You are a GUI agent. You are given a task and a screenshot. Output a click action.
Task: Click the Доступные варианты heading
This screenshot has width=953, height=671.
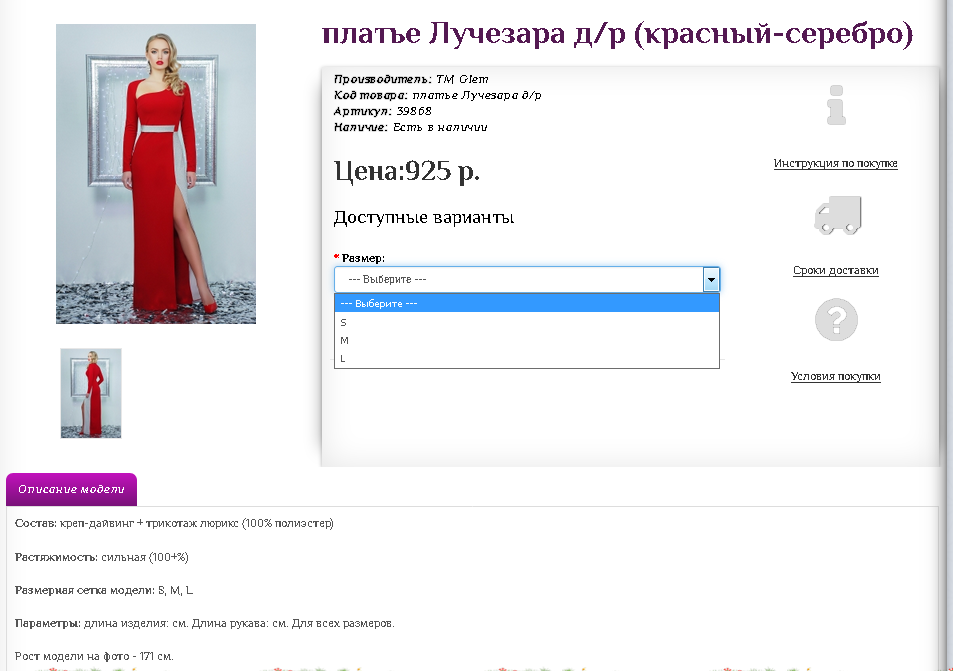click(x=424, y=218)
